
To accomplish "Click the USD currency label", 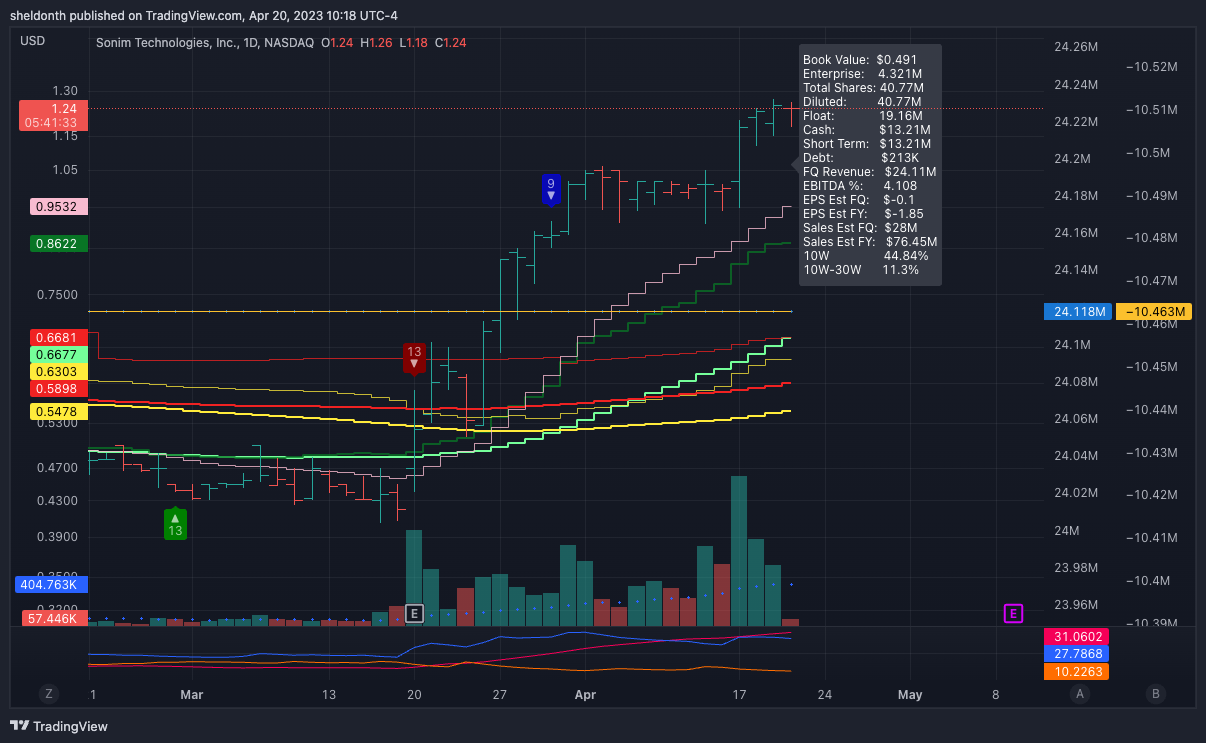I will coord(32,41).
